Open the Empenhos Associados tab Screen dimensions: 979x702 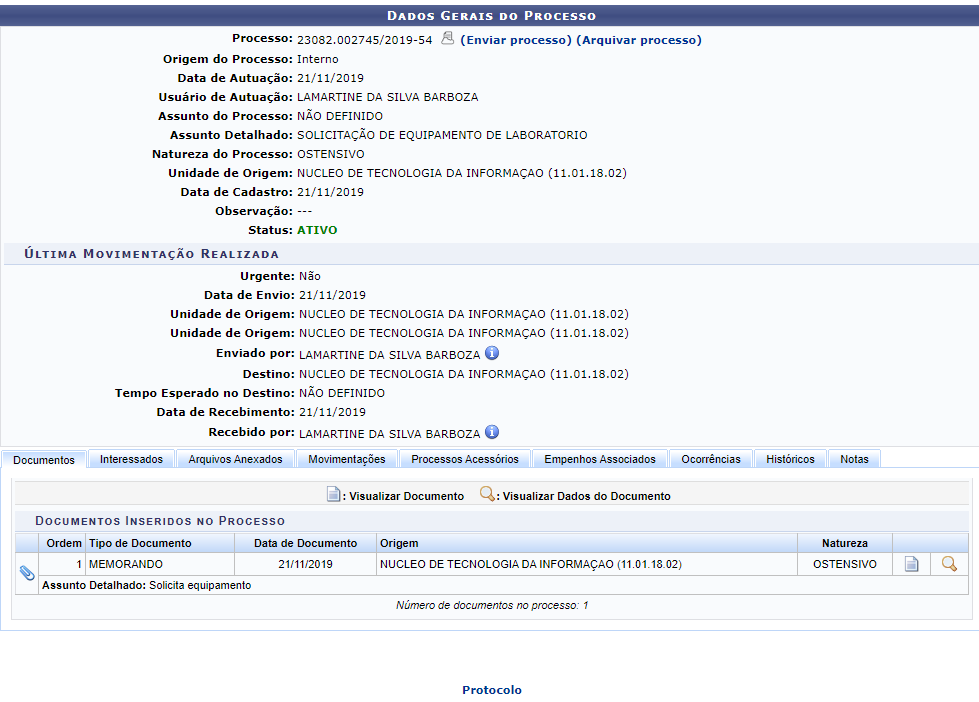[599, 459]
